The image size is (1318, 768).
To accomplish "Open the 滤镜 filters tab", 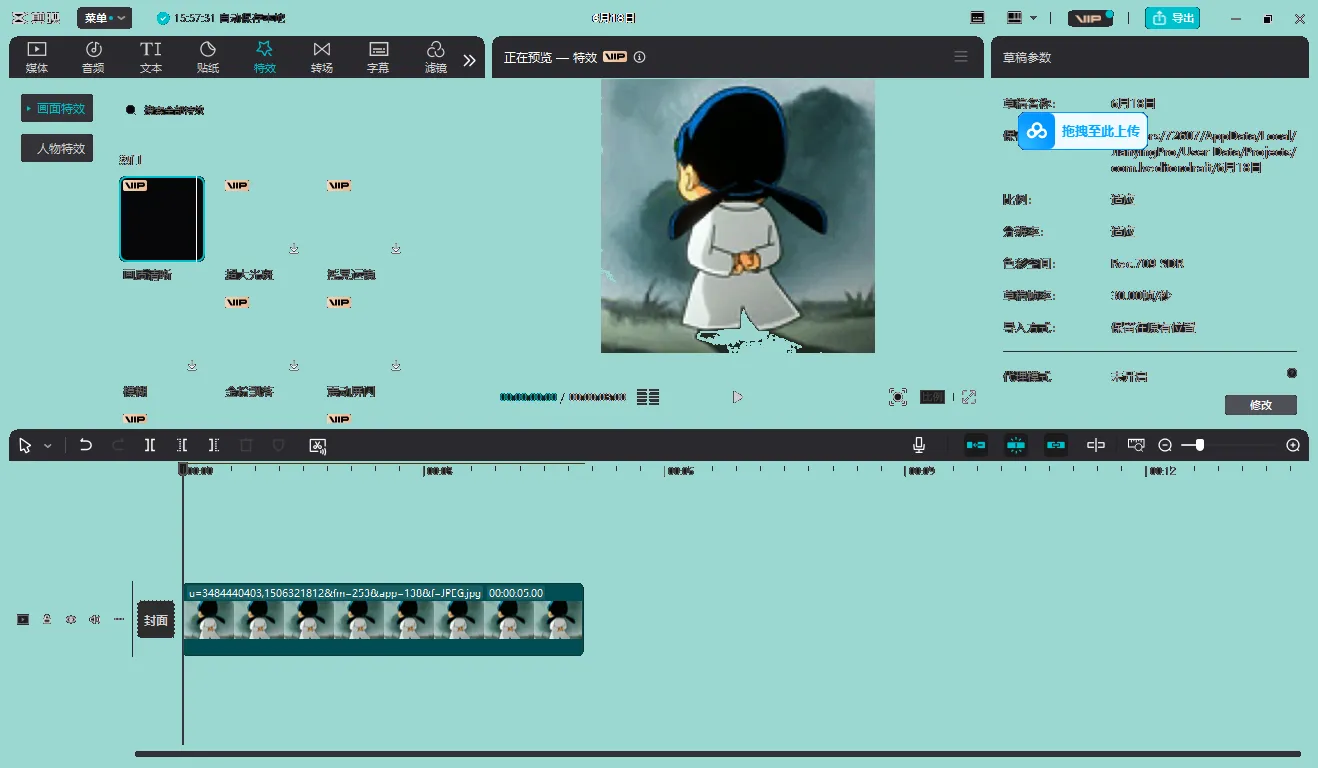I will (x=435, y=57).
